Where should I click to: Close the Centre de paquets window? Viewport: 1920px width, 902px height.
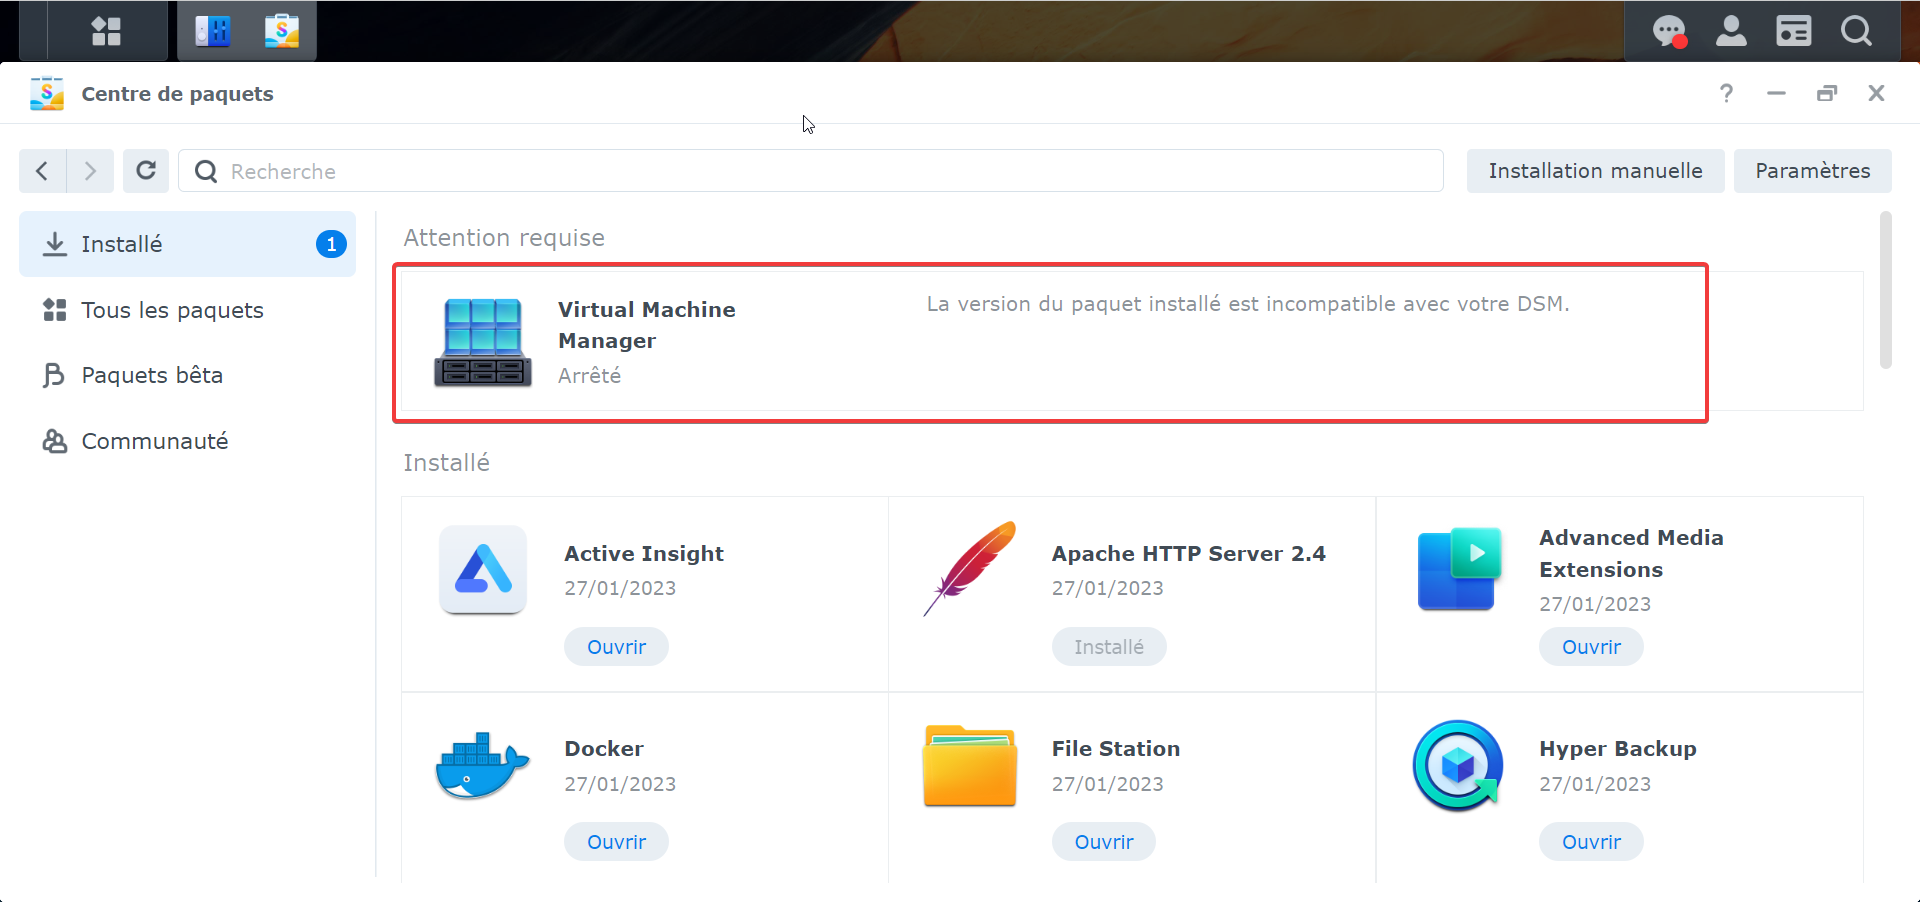[x=1876, y=93]
